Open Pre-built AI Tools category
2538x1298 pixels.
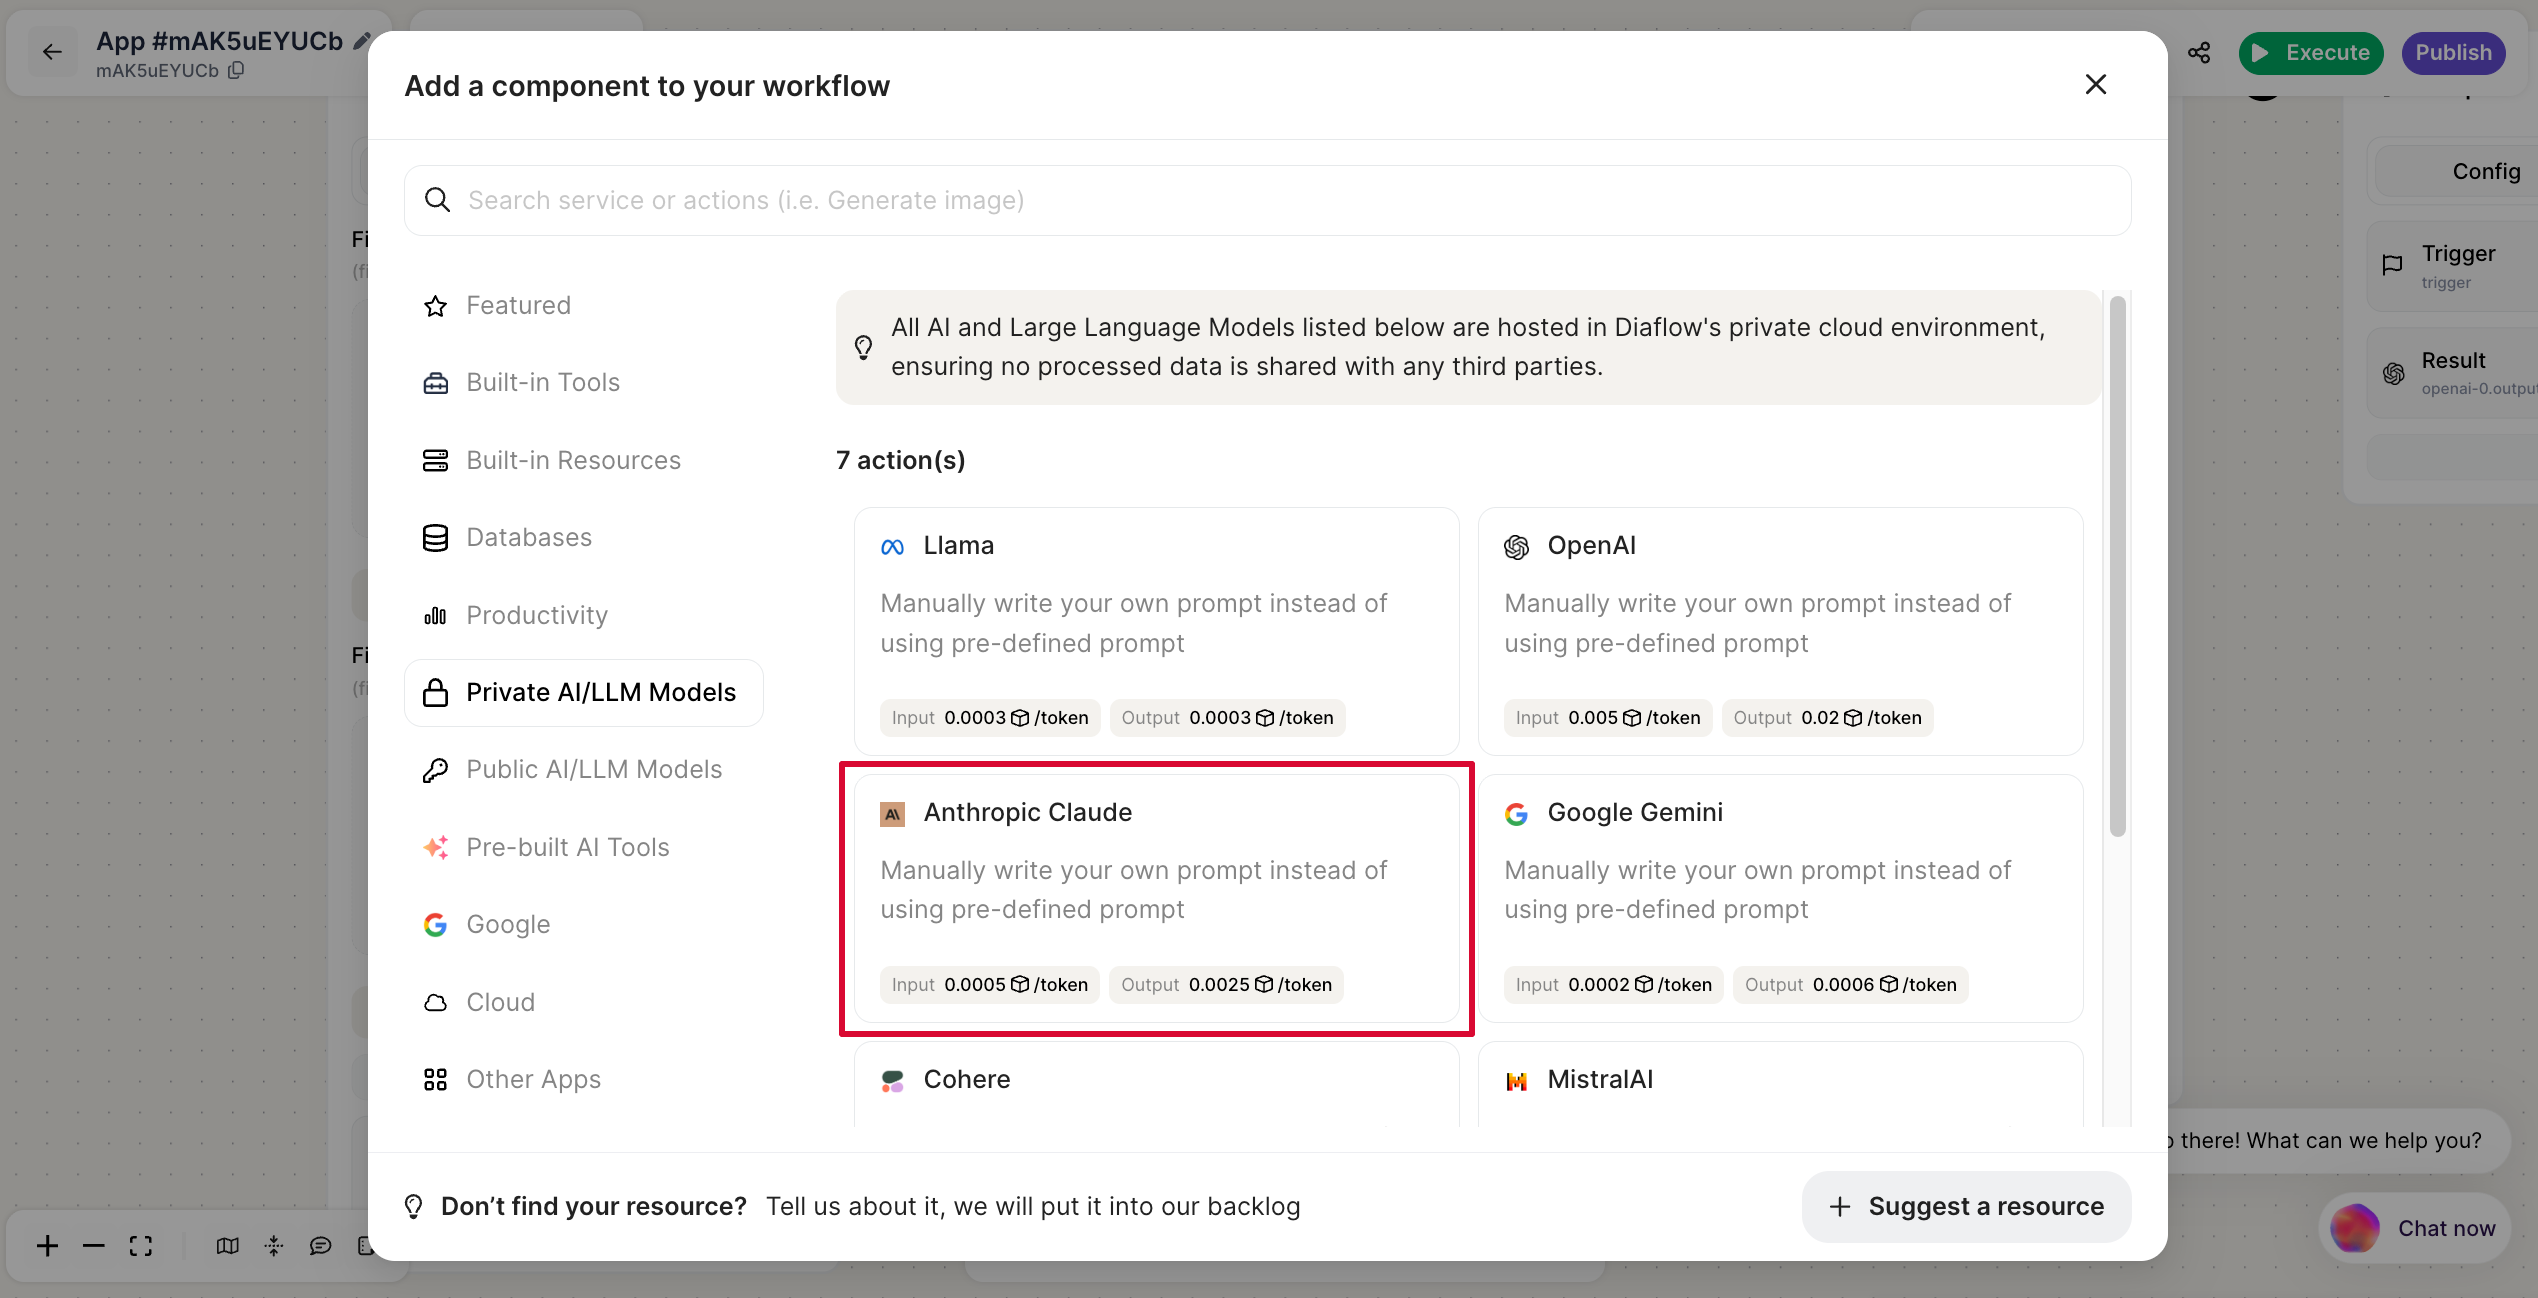[567, 847]
